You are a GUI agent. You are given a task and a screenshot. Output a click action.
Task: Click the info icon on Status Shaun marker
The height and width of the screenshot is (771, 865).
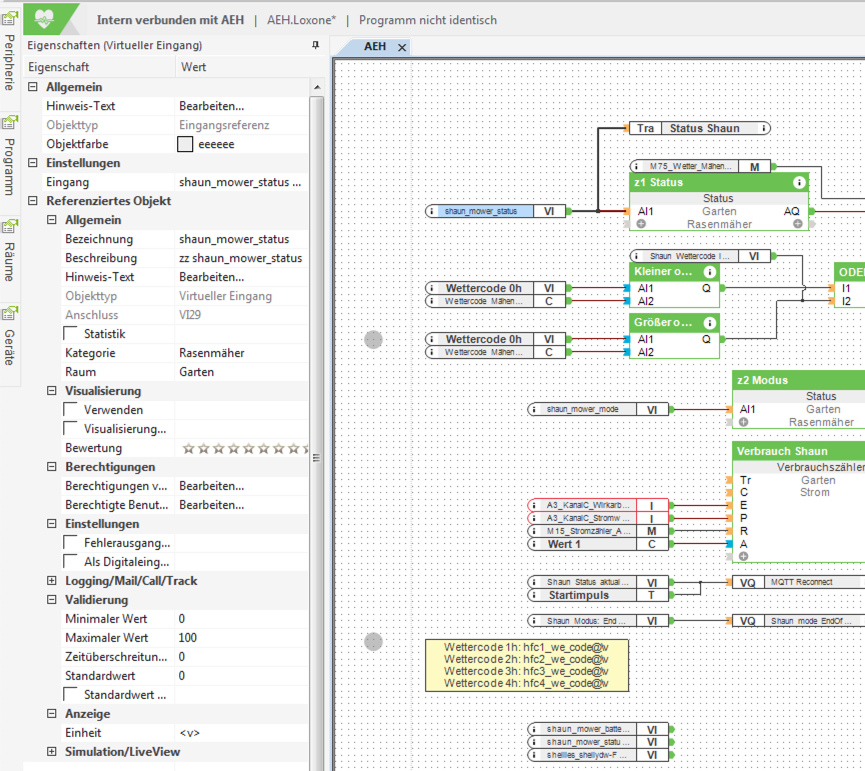point(763,128)
